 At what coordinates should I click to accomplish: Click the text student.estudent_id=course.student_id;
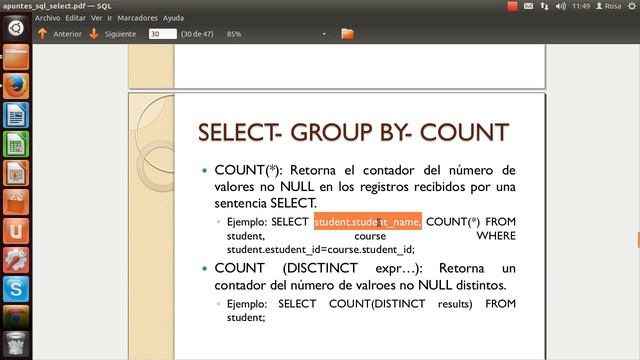(x=321, y=249)
